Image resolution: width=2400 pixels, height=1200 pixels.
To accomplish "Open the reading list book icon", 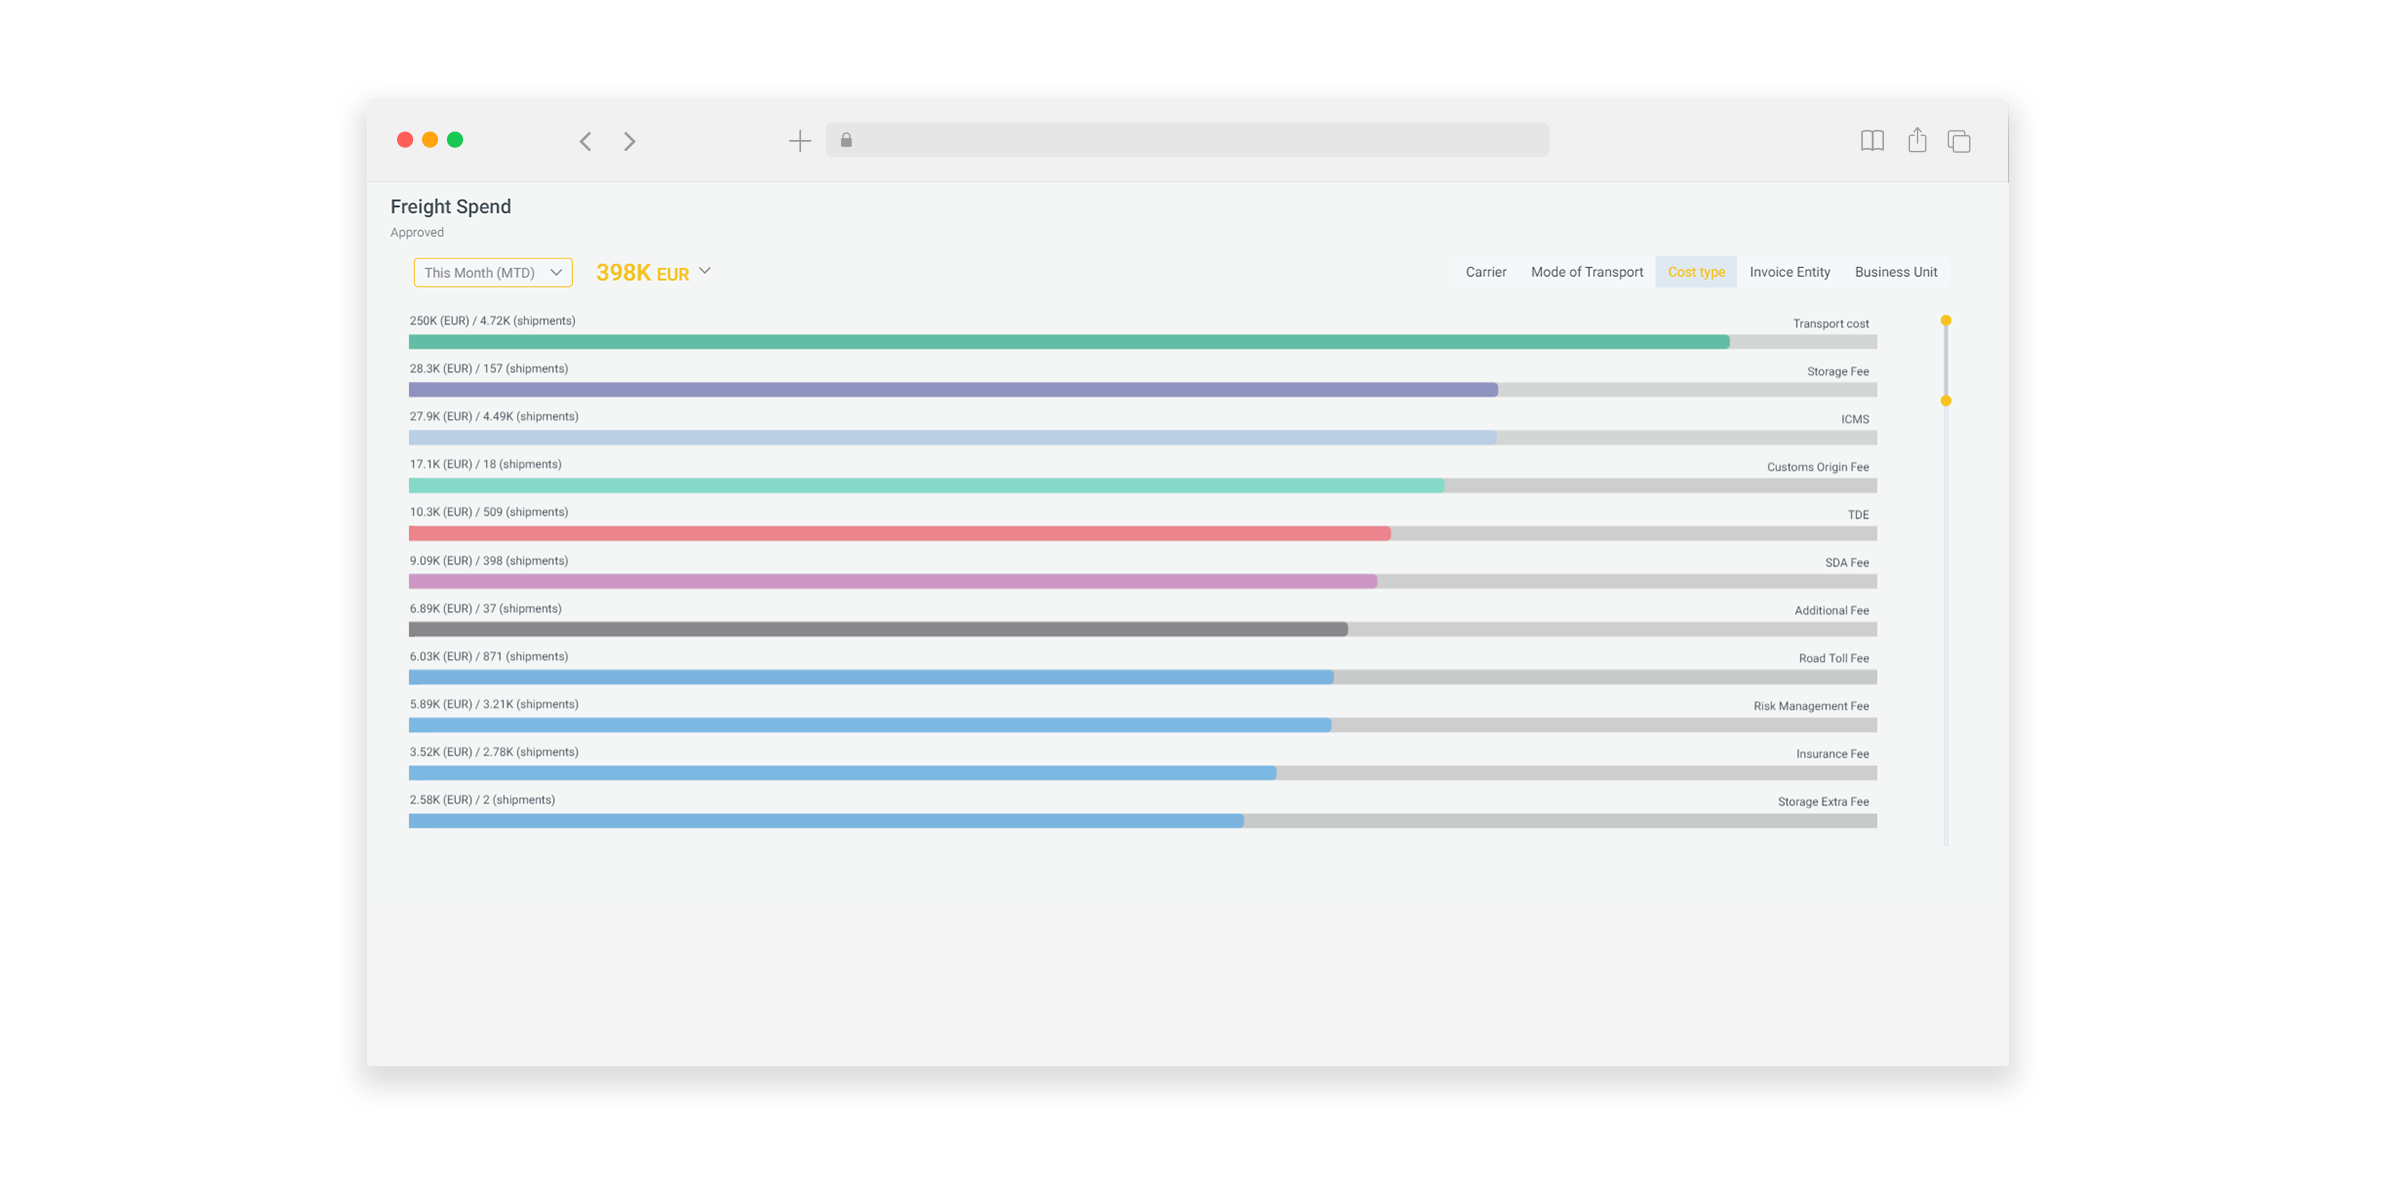I will point(1871,141).
